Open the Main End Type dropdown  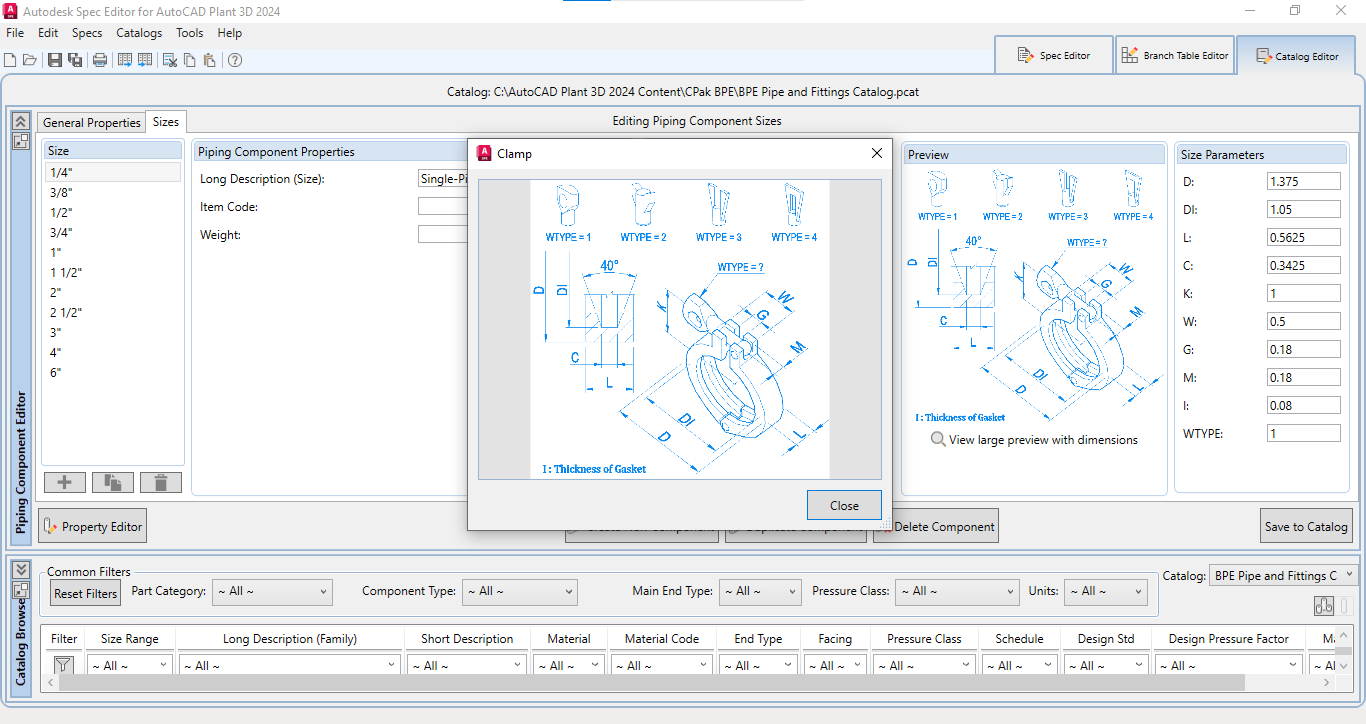760,592
